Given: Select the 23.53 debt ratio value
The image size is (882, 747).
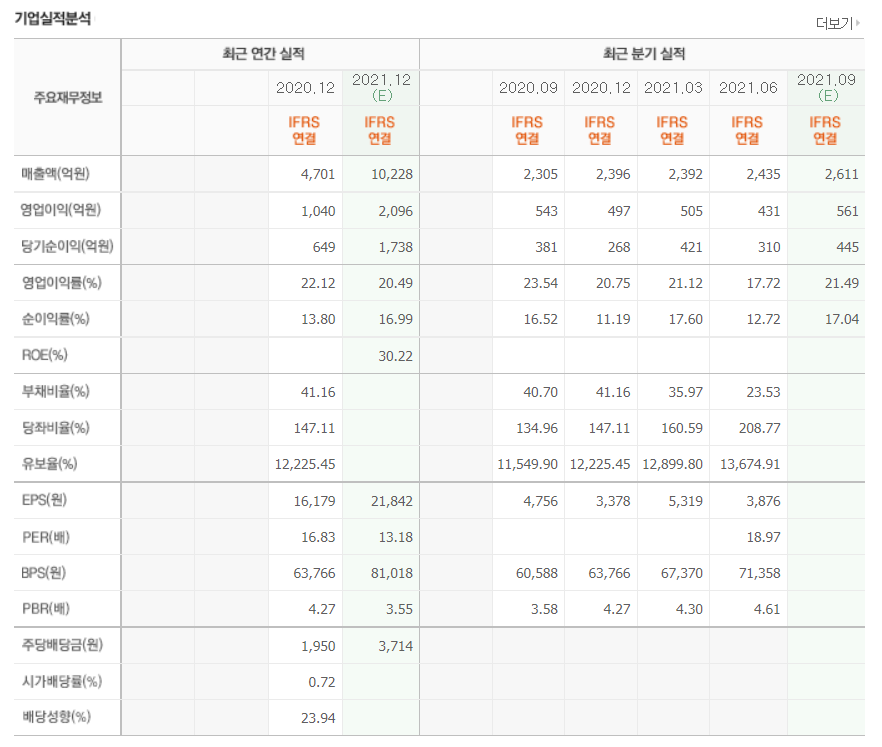Looking at the screenshot, I should (x=763, y=392).
